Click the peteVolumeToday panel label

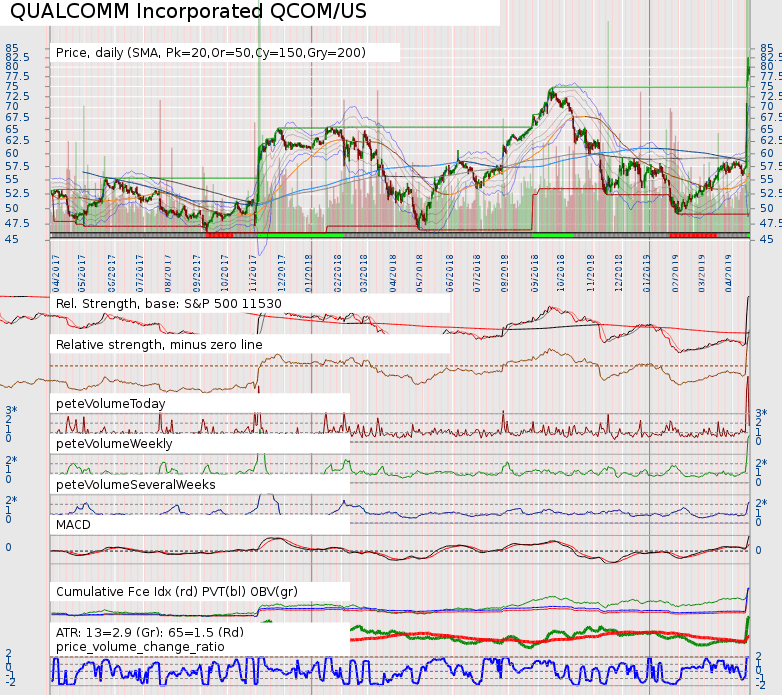point(111,404)
